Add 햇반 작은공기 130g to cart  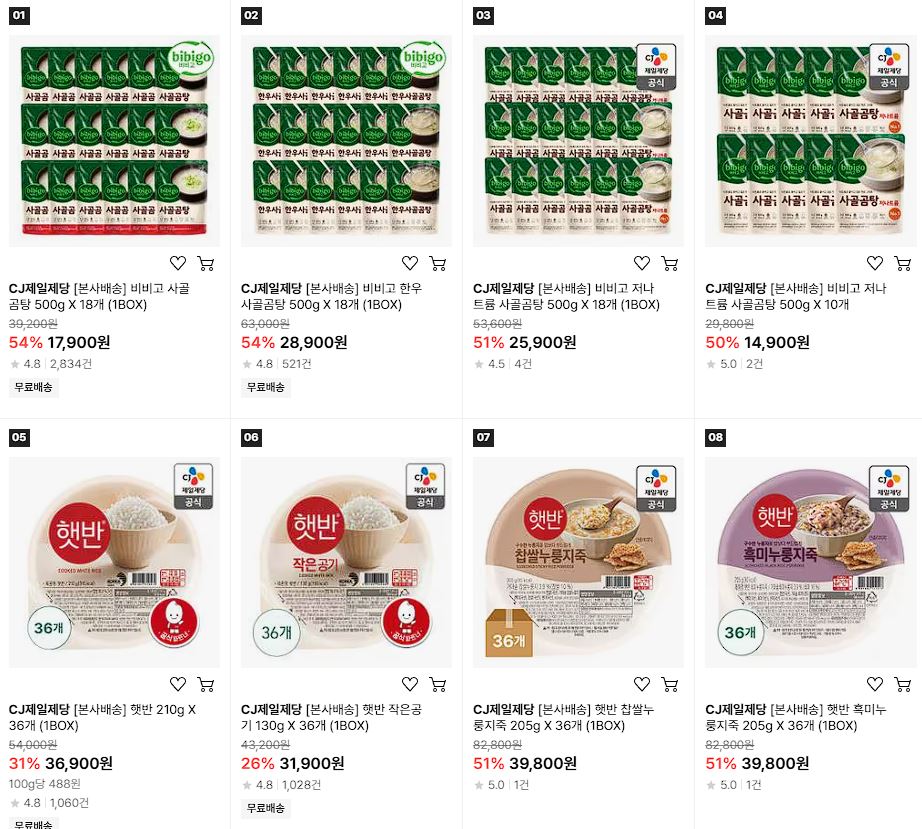[x=437, y=684]
